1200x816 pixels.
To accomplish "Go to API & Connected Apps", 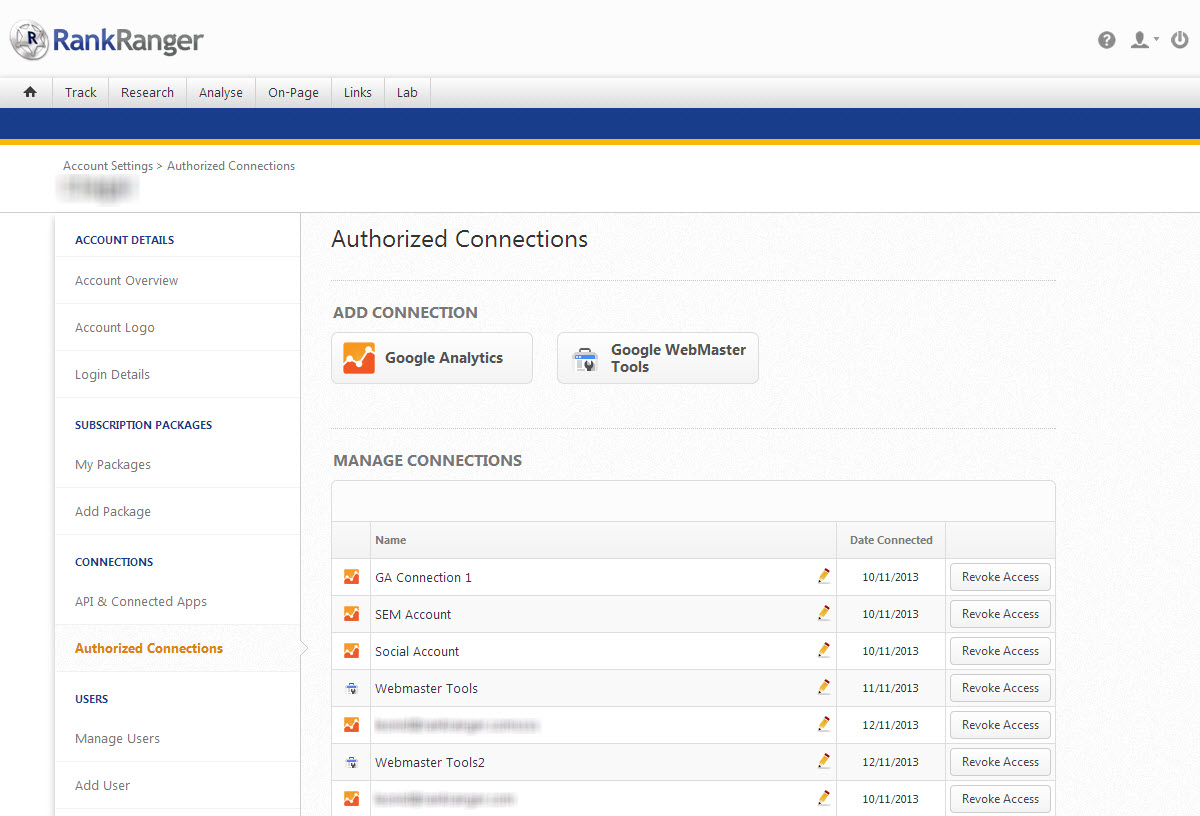I will pos(141,602).
